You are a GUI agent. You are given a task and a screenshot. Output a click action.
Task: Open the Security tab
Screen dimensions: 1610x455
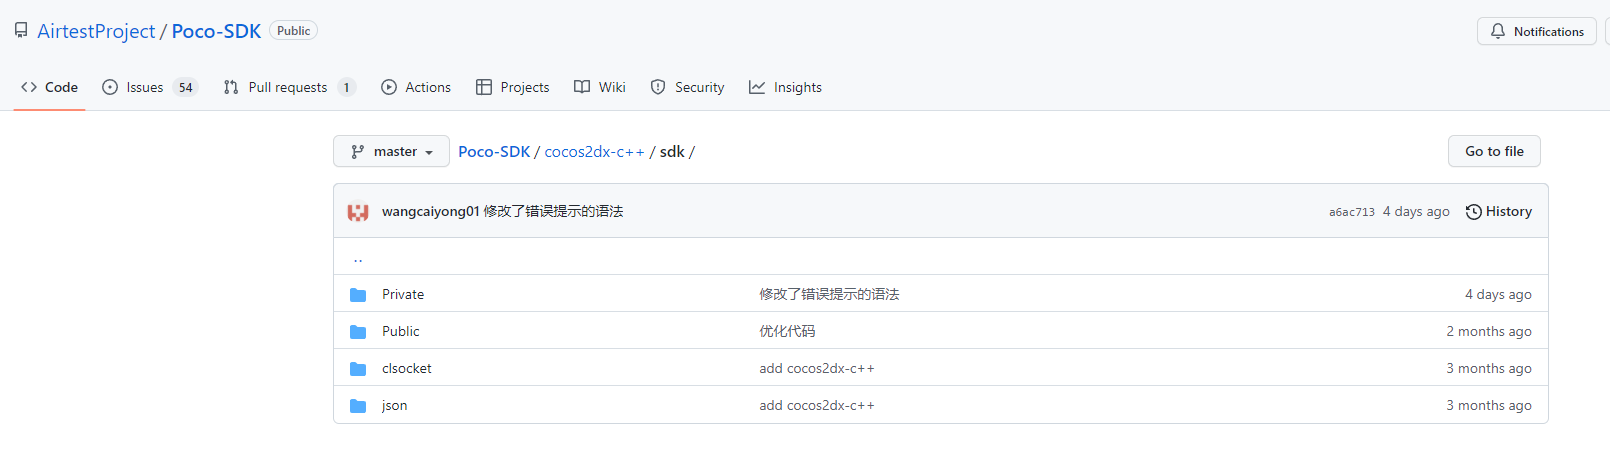tap(687, 87)
